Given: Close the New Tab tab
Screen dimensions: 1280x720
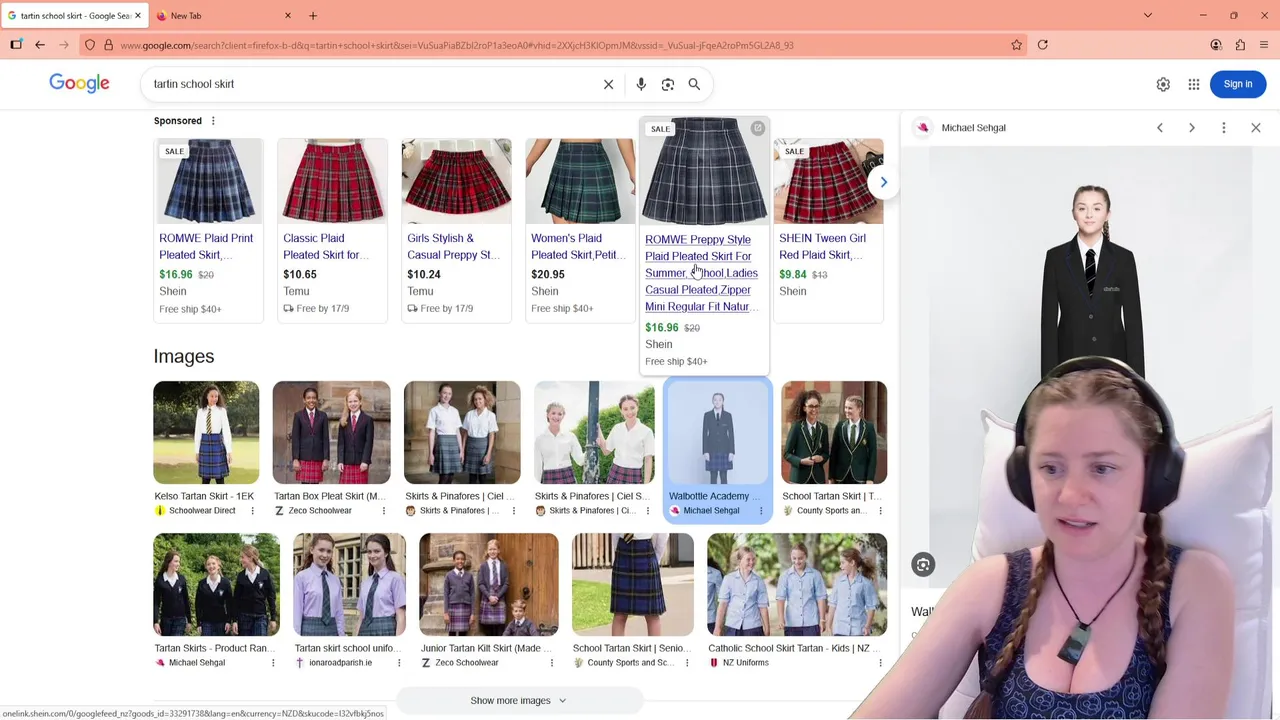Looking at the screenshot, I should coord(288,16).
